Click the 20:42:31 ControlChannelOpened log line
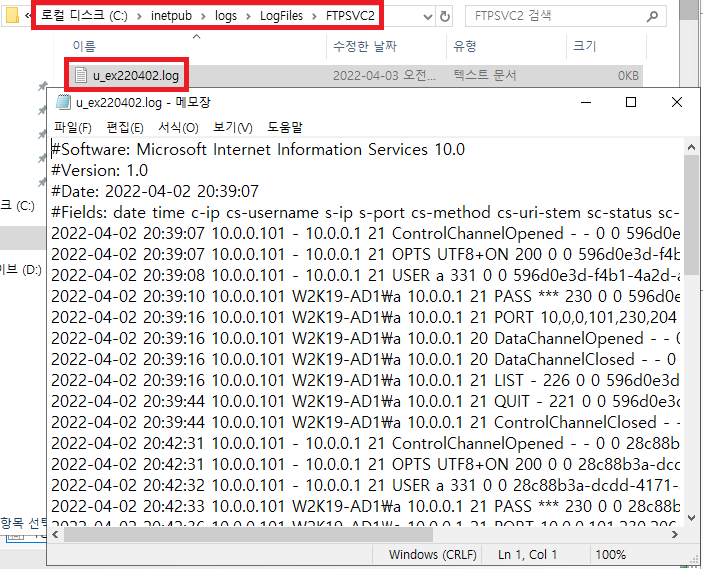703x569 pixels. [x=365, y=443]
